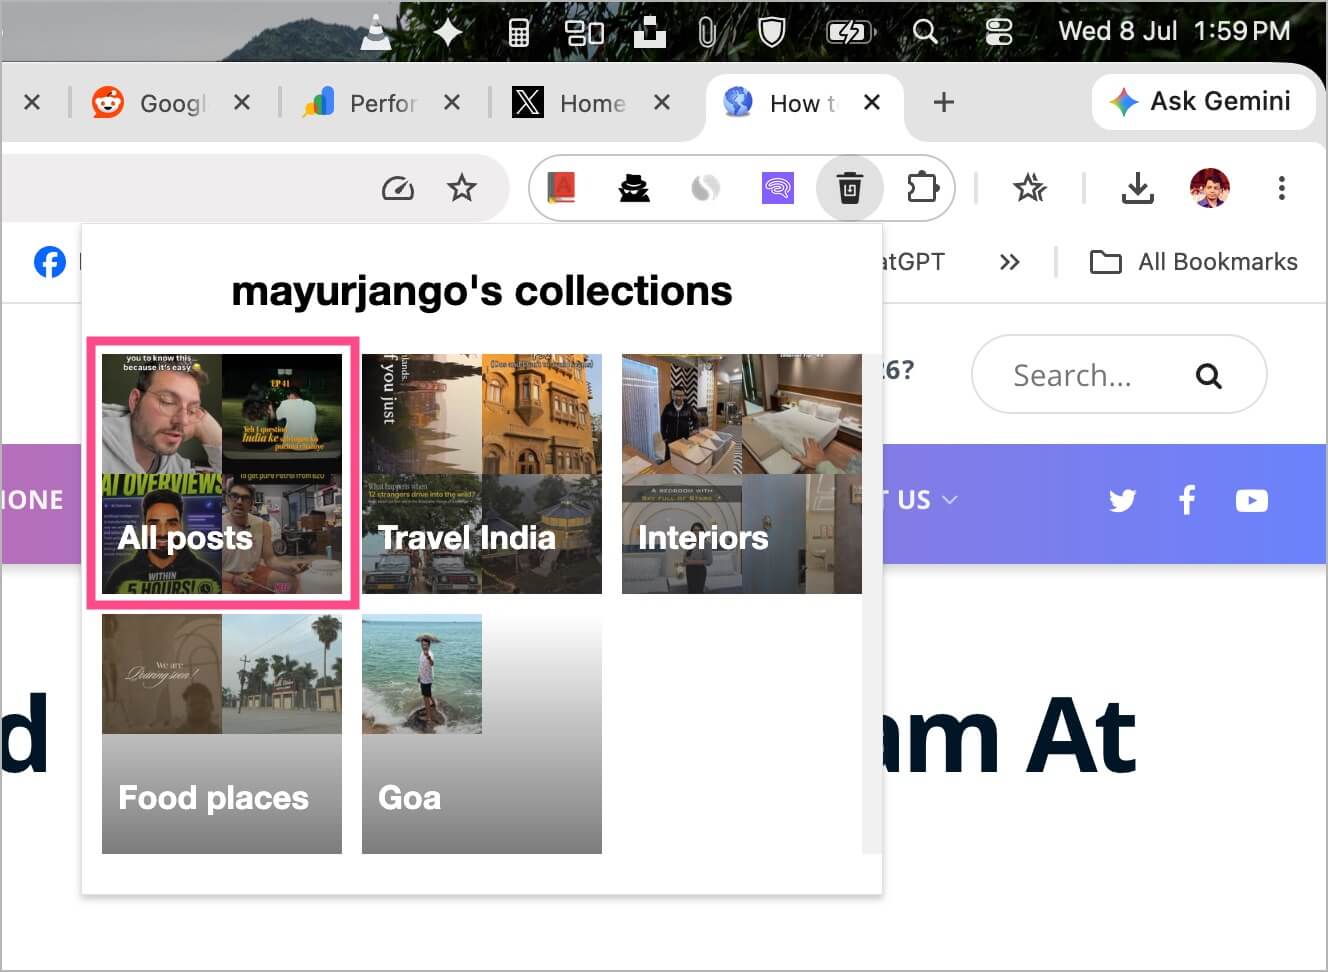1328x972 pixels.
Task: Open the Interiors collection
Action: [x=742, y=474]
